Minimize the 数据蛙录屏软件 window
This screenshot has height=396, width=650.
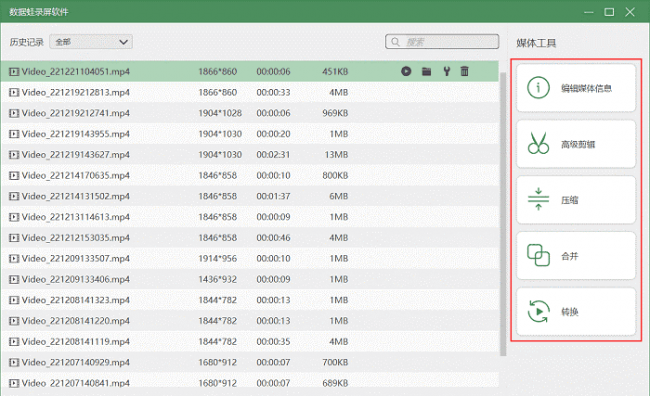[589, 12]
